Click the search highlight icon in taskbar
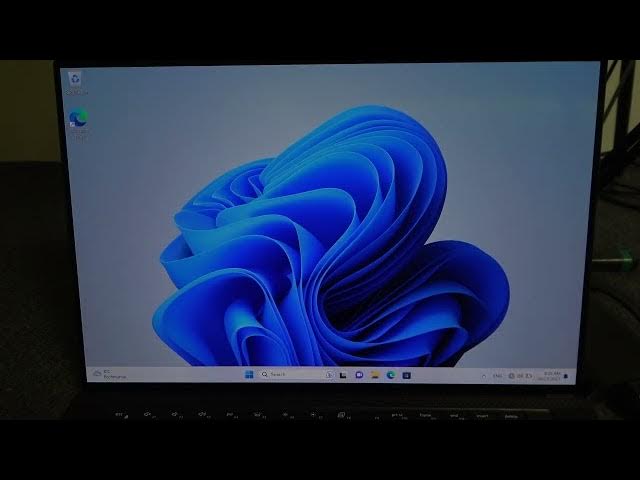The width and height of the screenshot is (640, 480). click(329, 375)
